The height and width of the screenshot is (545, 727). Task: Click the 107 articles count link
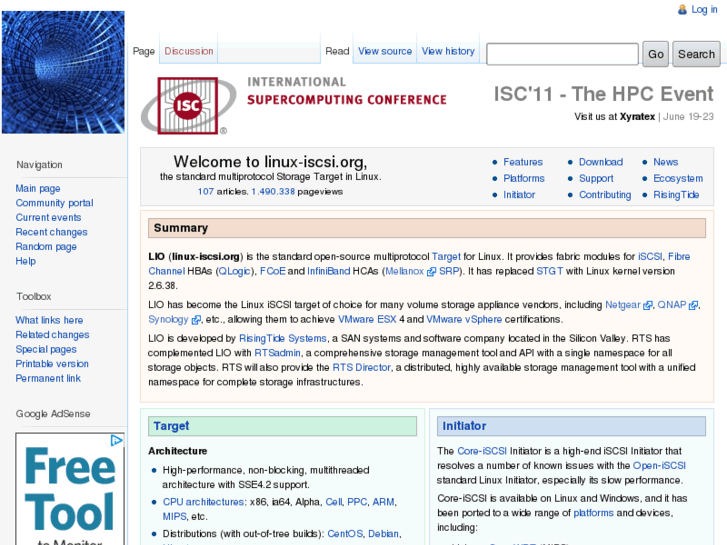(x=206, y=192)
